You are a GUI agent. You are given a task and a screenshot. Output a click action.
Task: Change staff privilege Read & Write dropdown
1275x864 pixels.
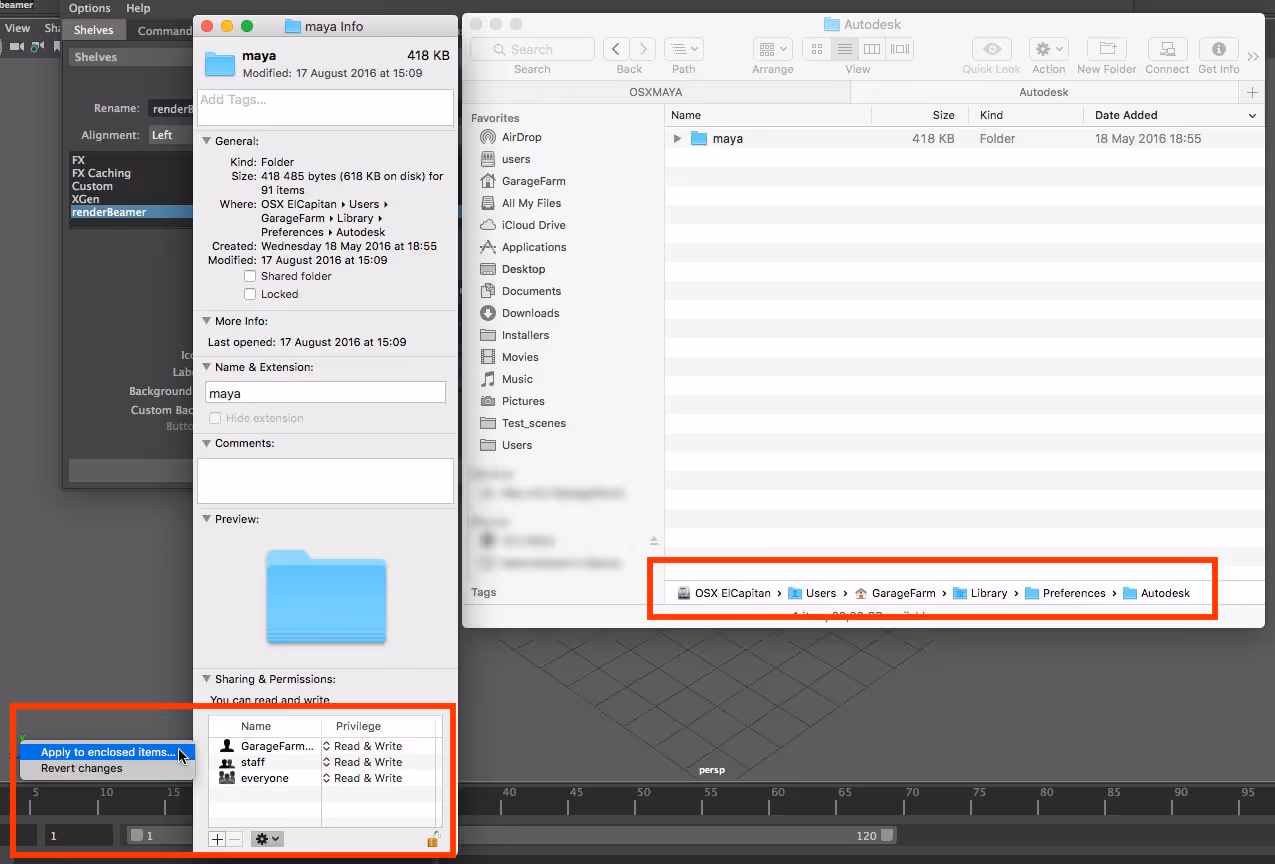pos(363,762)
